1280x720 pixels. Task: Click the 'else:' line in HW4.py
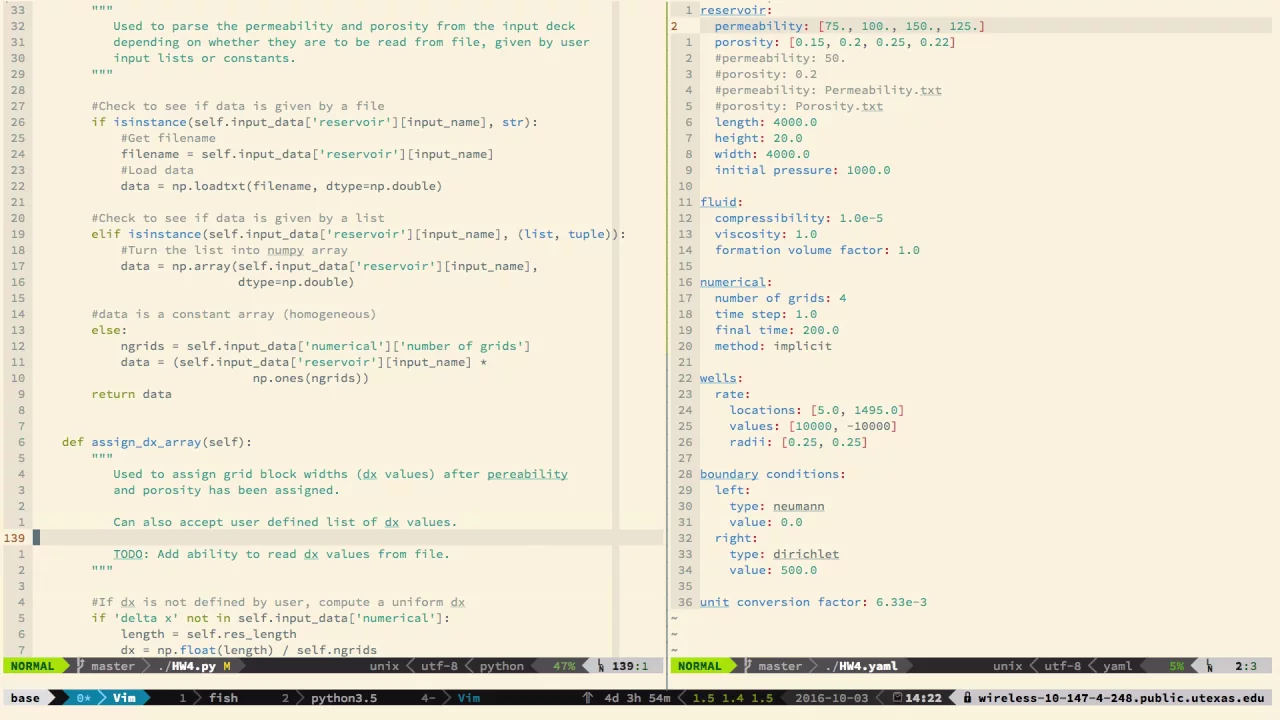[x=109, y=330]
